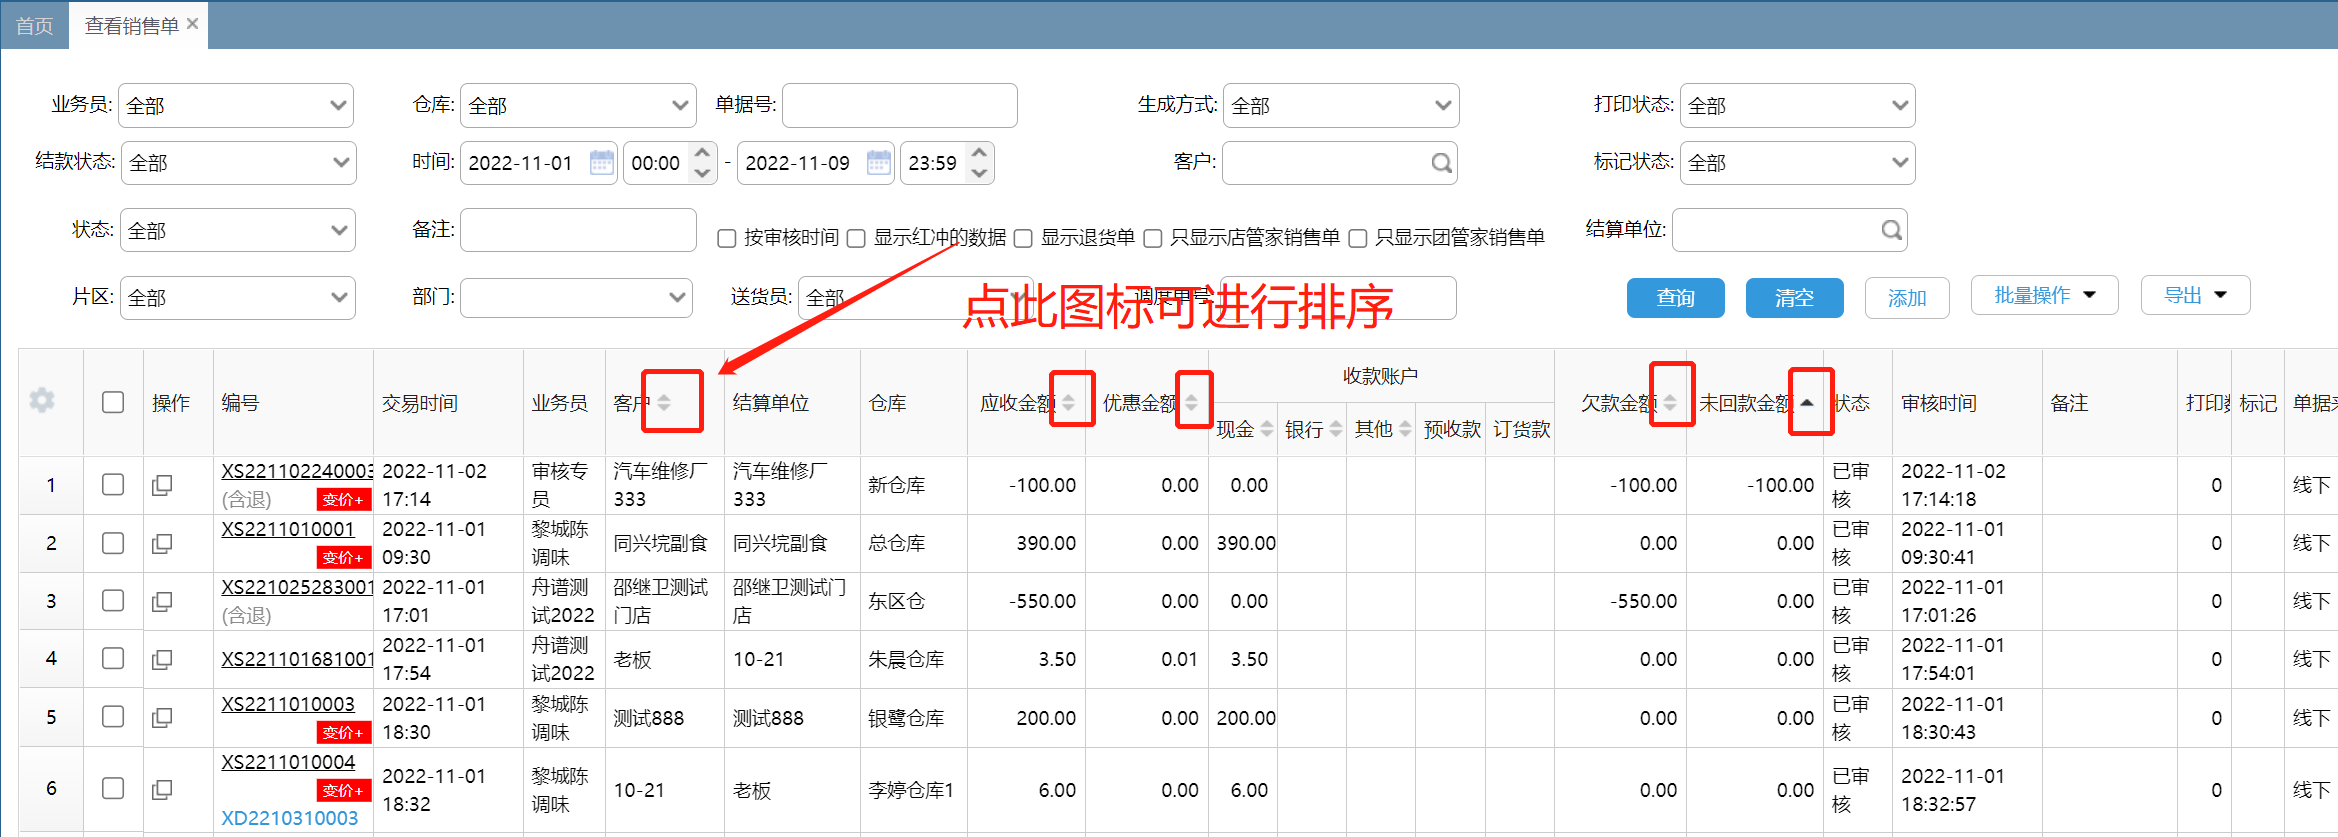Open order link XS221101681001
2338x837 pixels.
pyautogui.click(x=297, y=659)
